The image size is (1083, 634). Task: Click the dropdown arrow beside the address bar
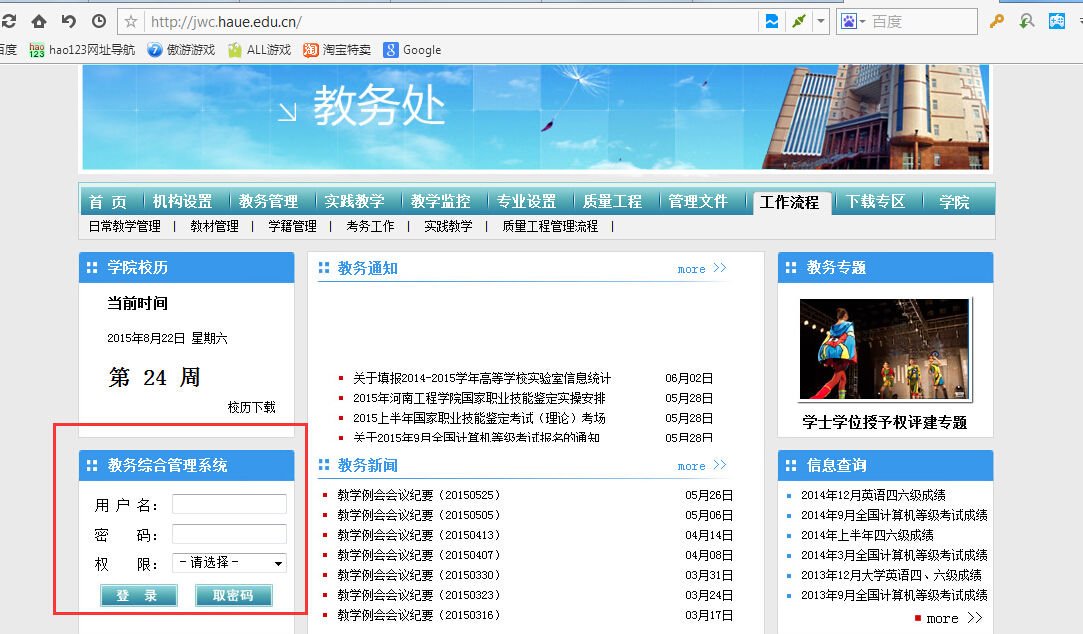(x=819, y=20)
